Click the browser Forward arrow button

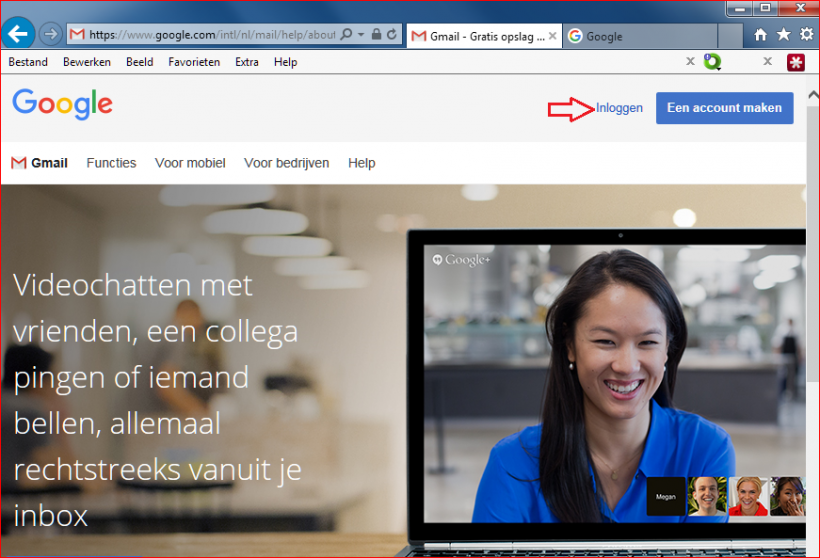(50, 34)
